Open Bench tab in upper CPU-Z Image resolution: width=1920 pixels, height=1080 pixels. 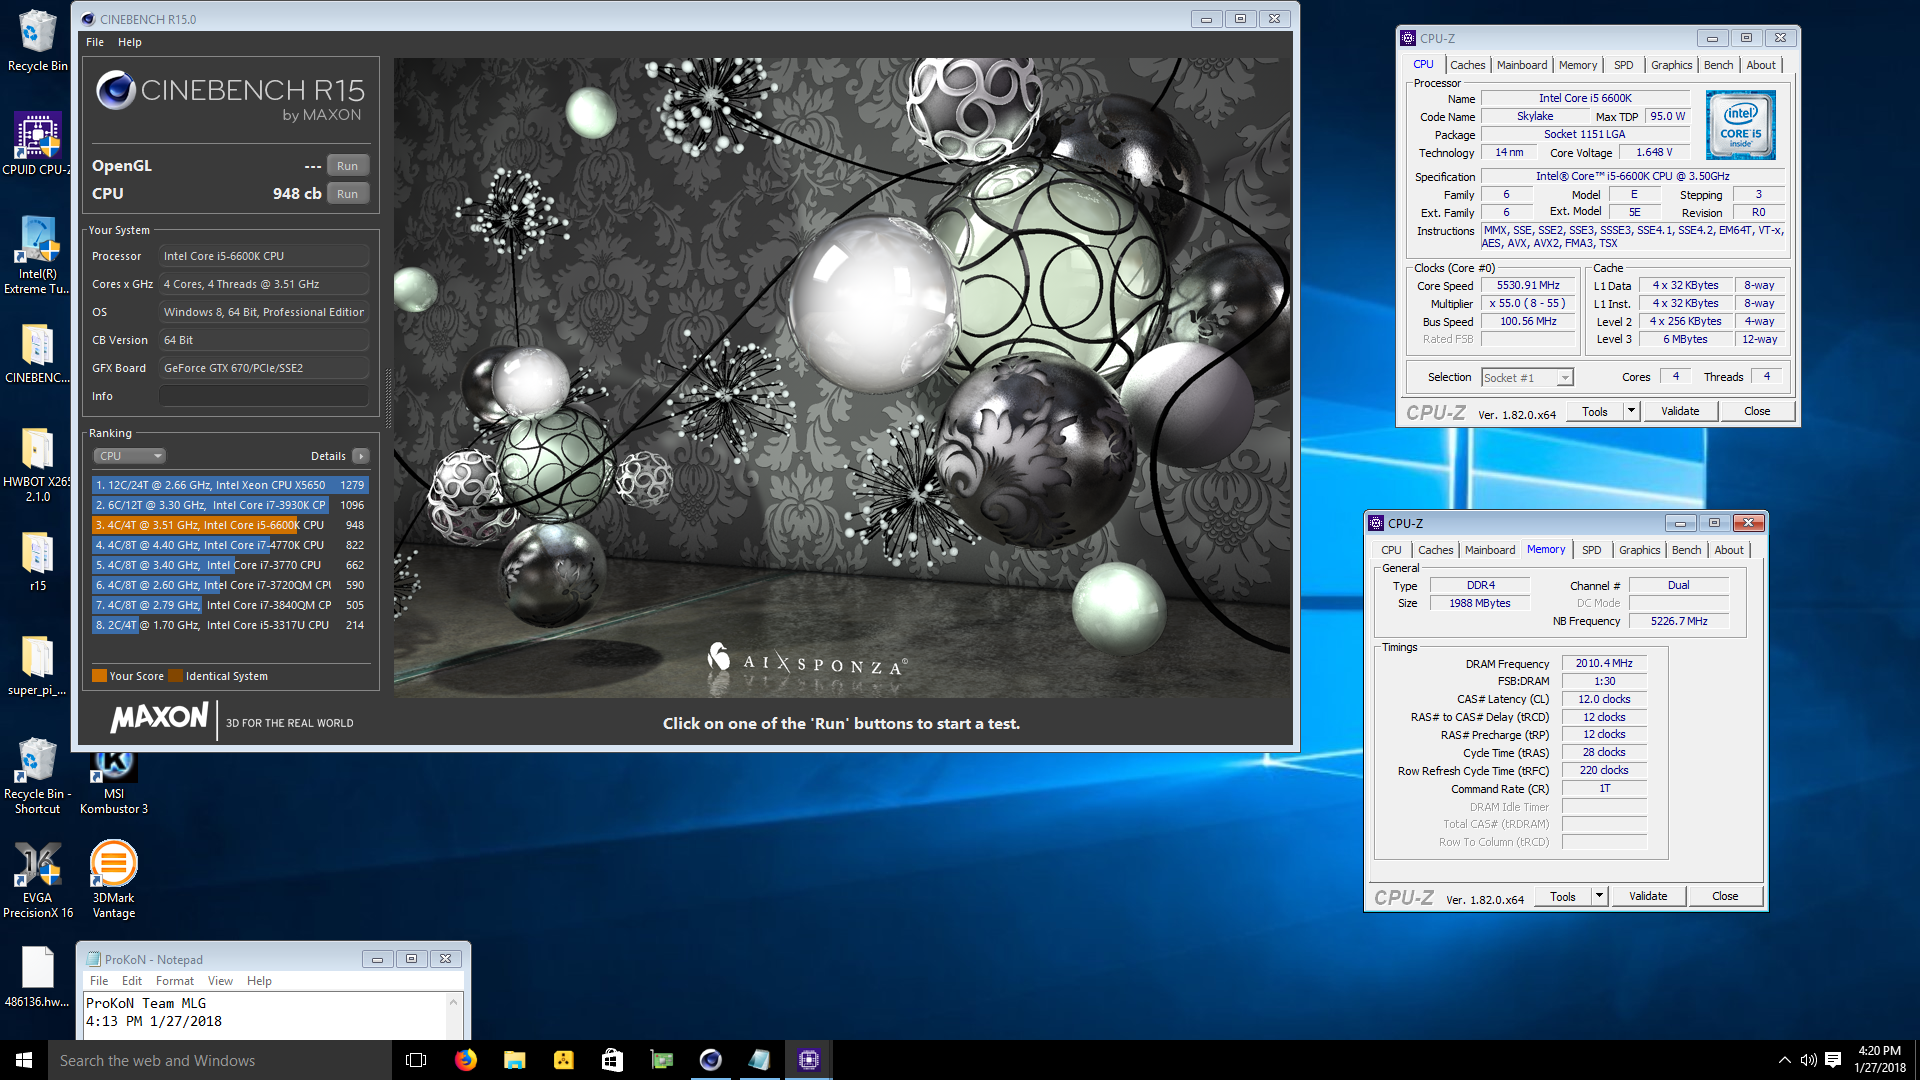click(x=1718, y=65)
